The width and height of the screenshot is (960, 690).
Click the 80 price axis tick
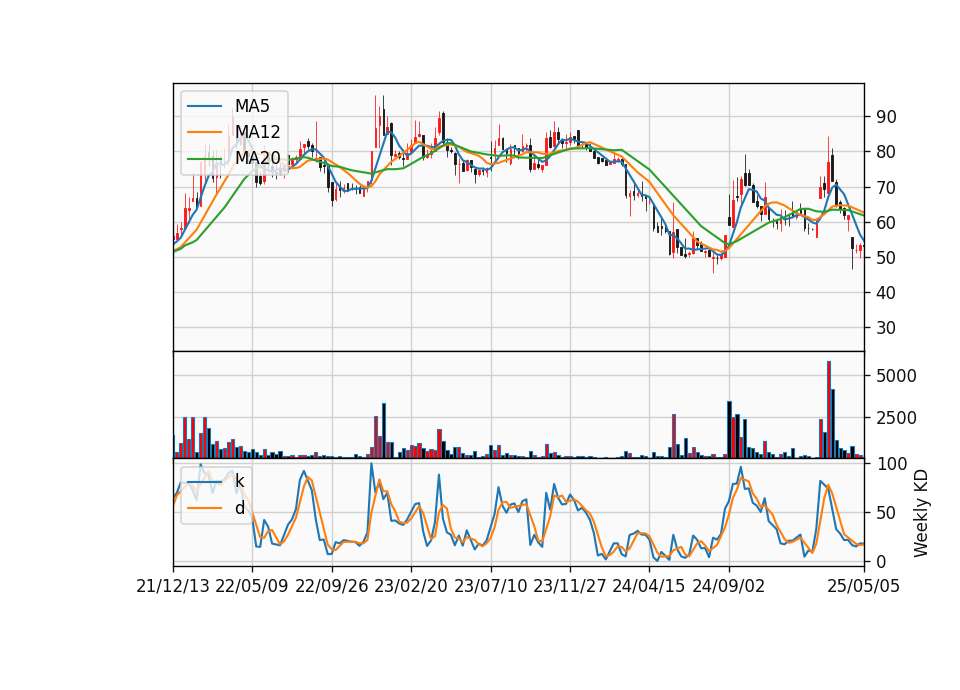tap(886, 152)
